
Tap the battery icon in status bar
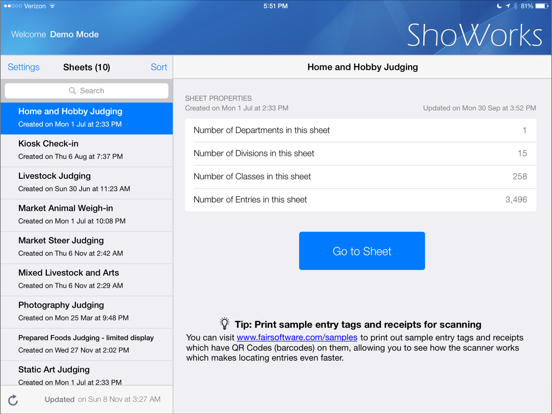click(541, 6)
